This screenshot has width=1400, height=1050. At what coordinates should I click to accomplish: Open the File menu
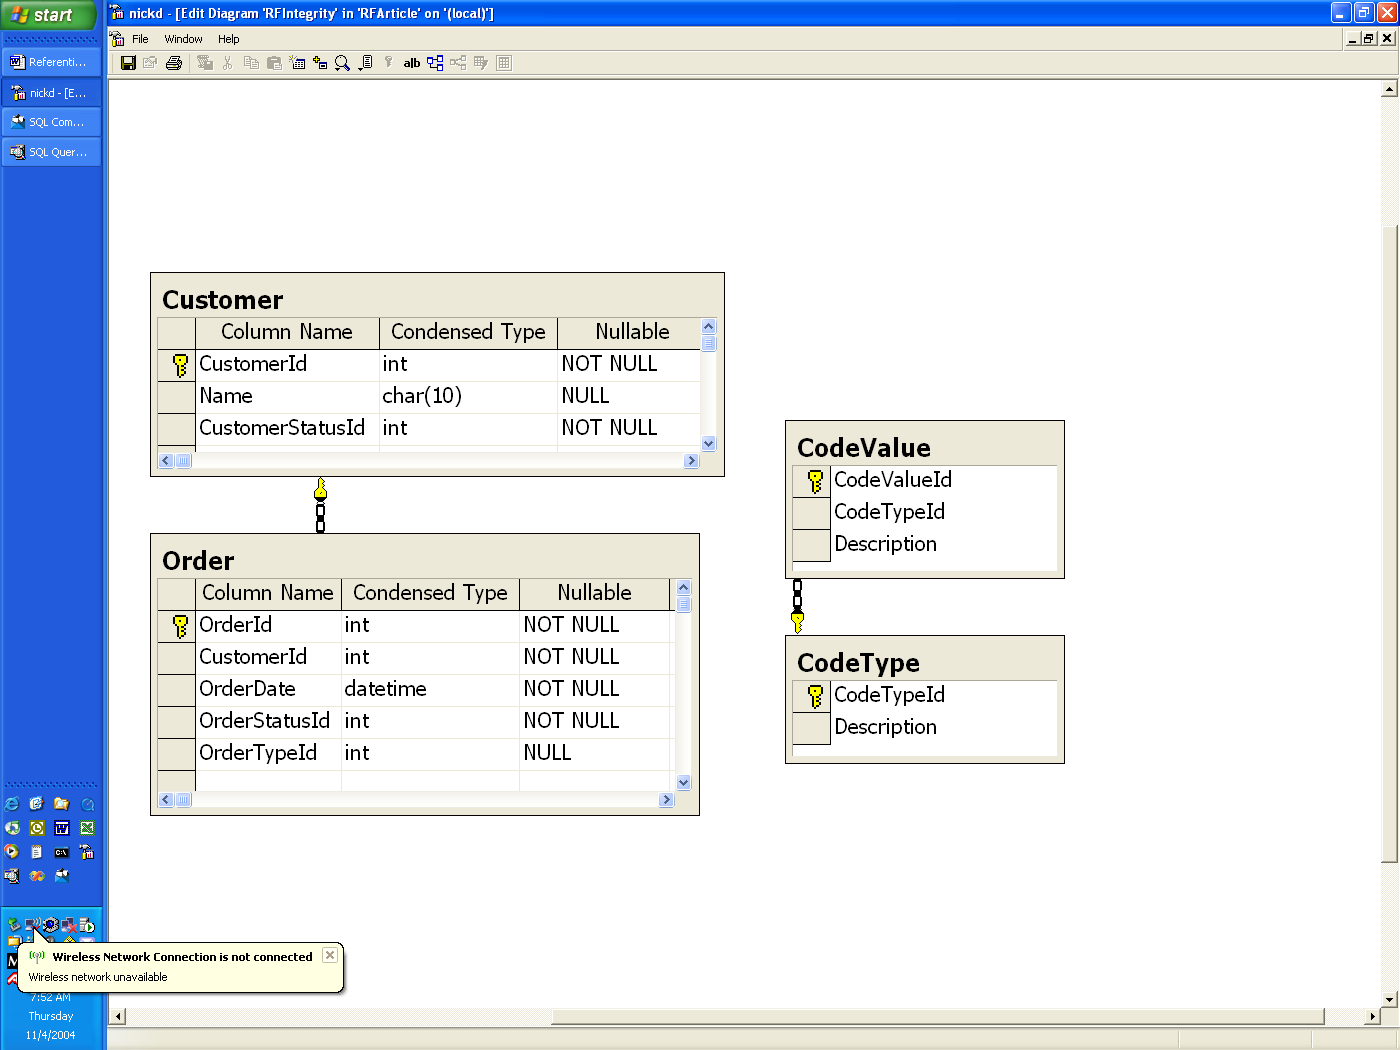tap(140, 39)
